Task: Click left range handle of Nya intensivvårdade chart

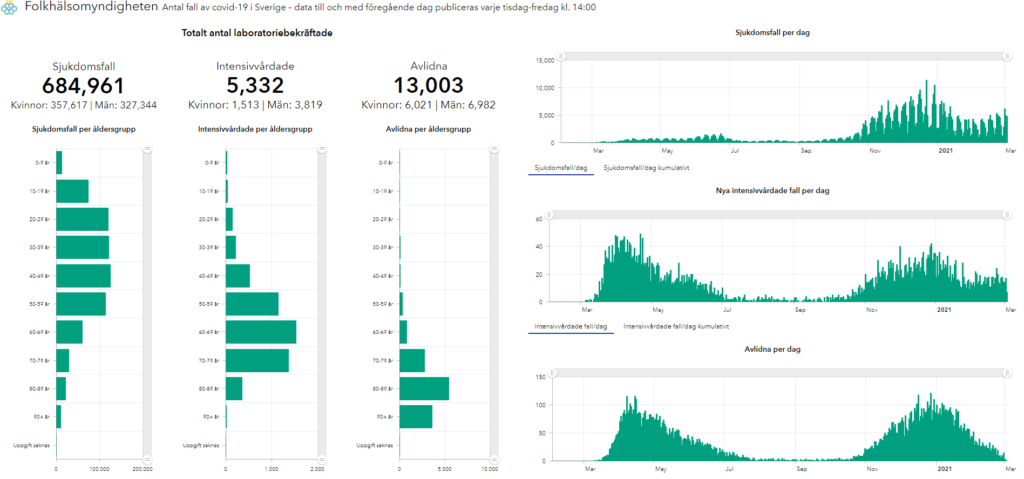Action: coord(561,213)
